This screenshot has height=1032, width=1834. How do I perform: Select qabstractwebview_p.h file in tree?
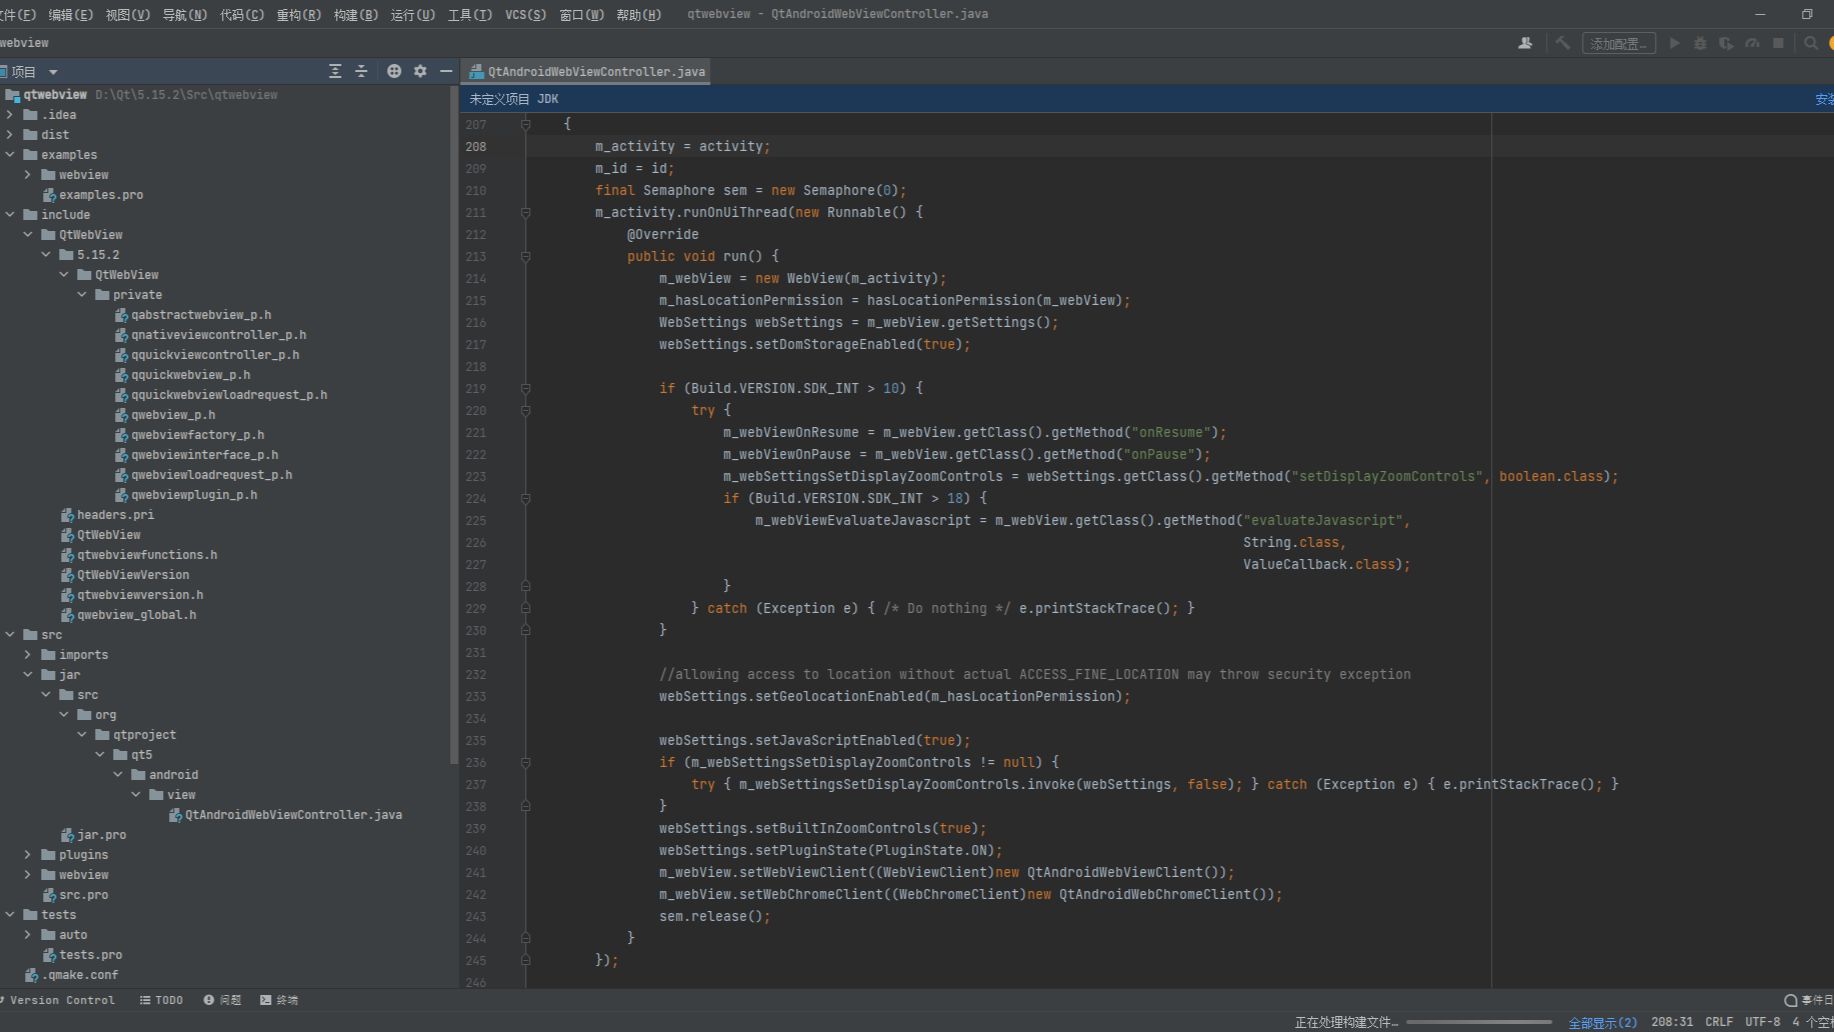[192, 315]
